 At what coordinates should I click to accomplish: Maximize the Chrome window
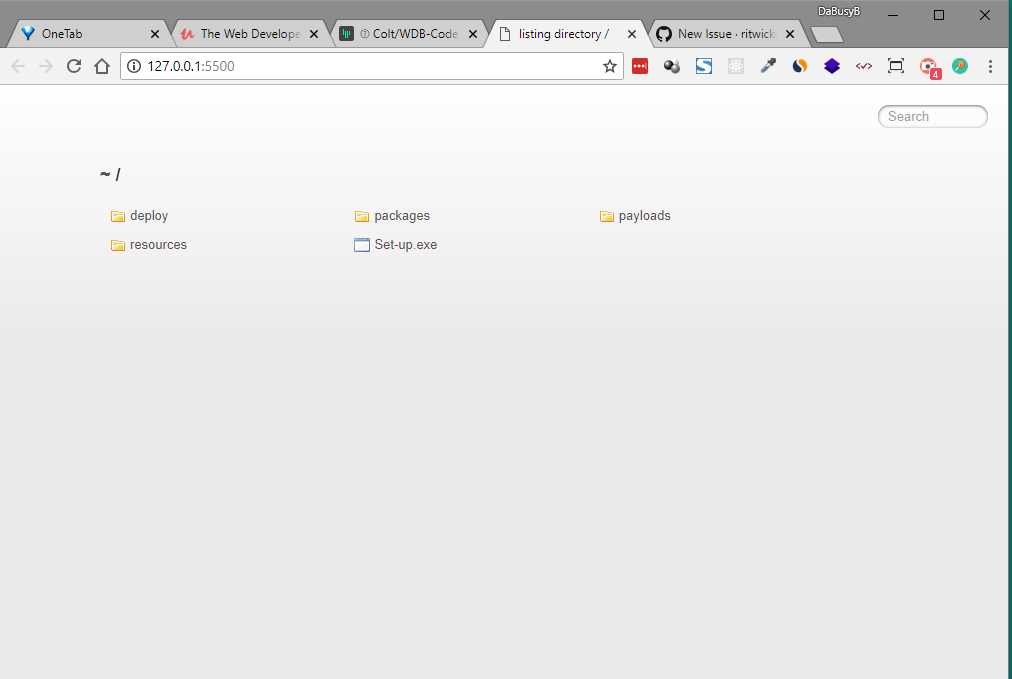pyautogui.click(x=939, y=15)
